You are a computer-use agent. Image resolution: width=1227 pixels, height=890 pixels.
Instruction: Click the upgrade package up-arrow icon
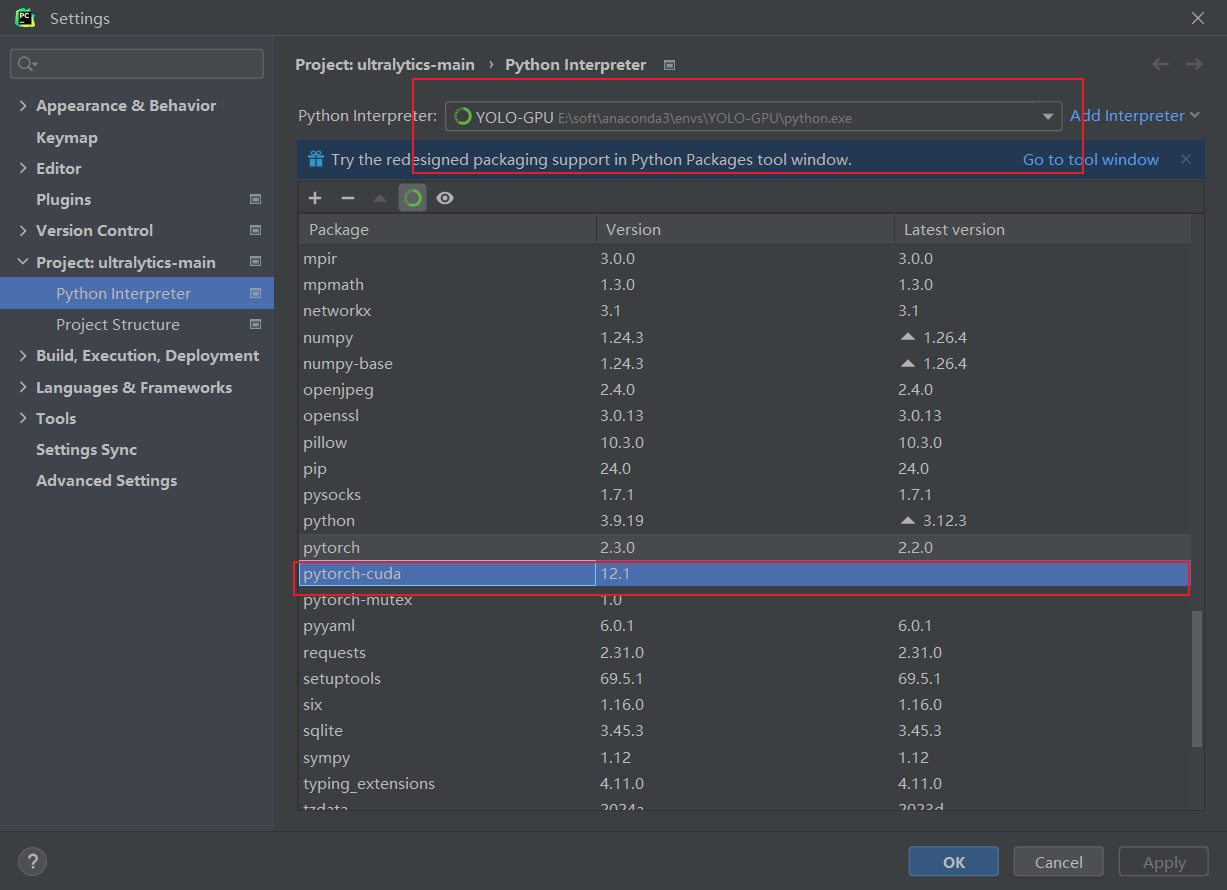point(380,198)
